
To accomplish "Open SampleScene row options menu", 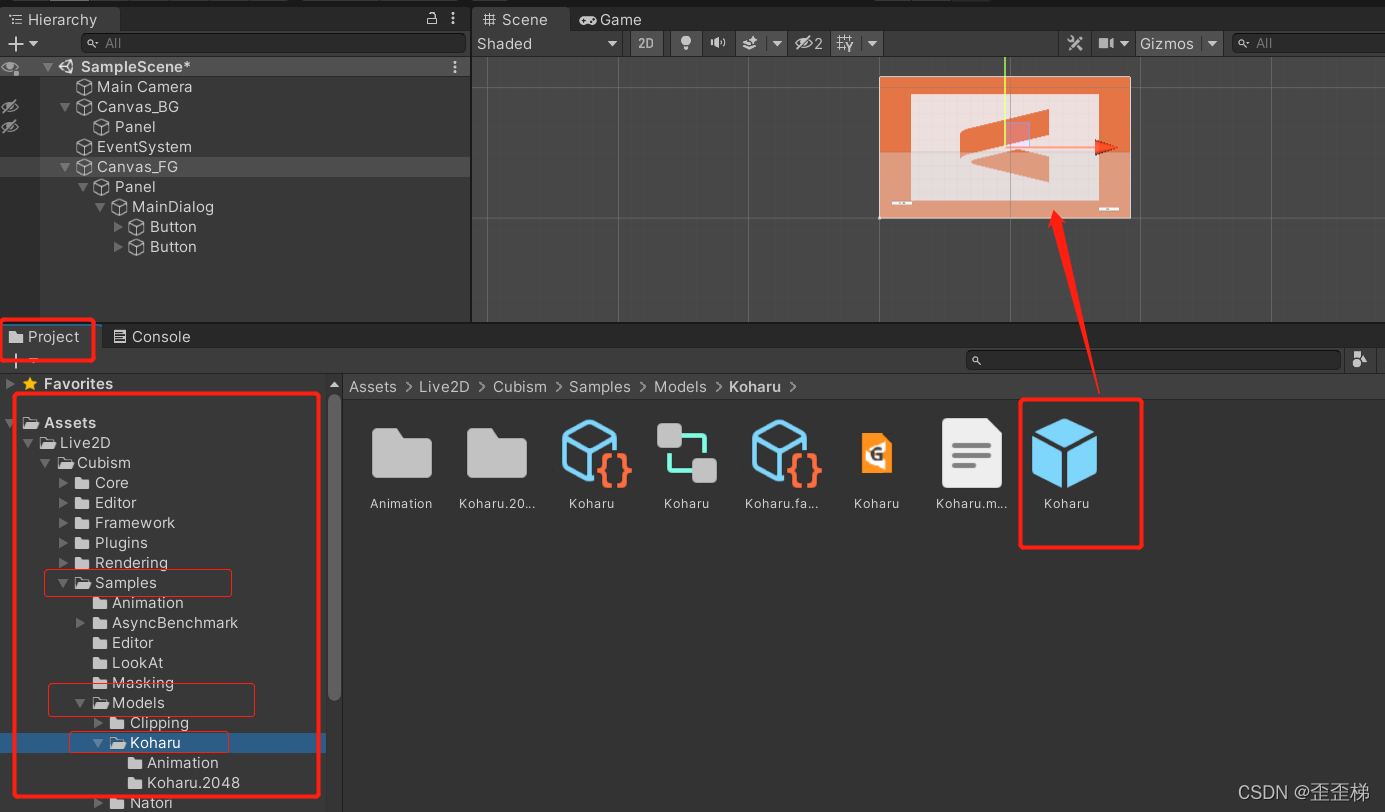I will [455, 67].
